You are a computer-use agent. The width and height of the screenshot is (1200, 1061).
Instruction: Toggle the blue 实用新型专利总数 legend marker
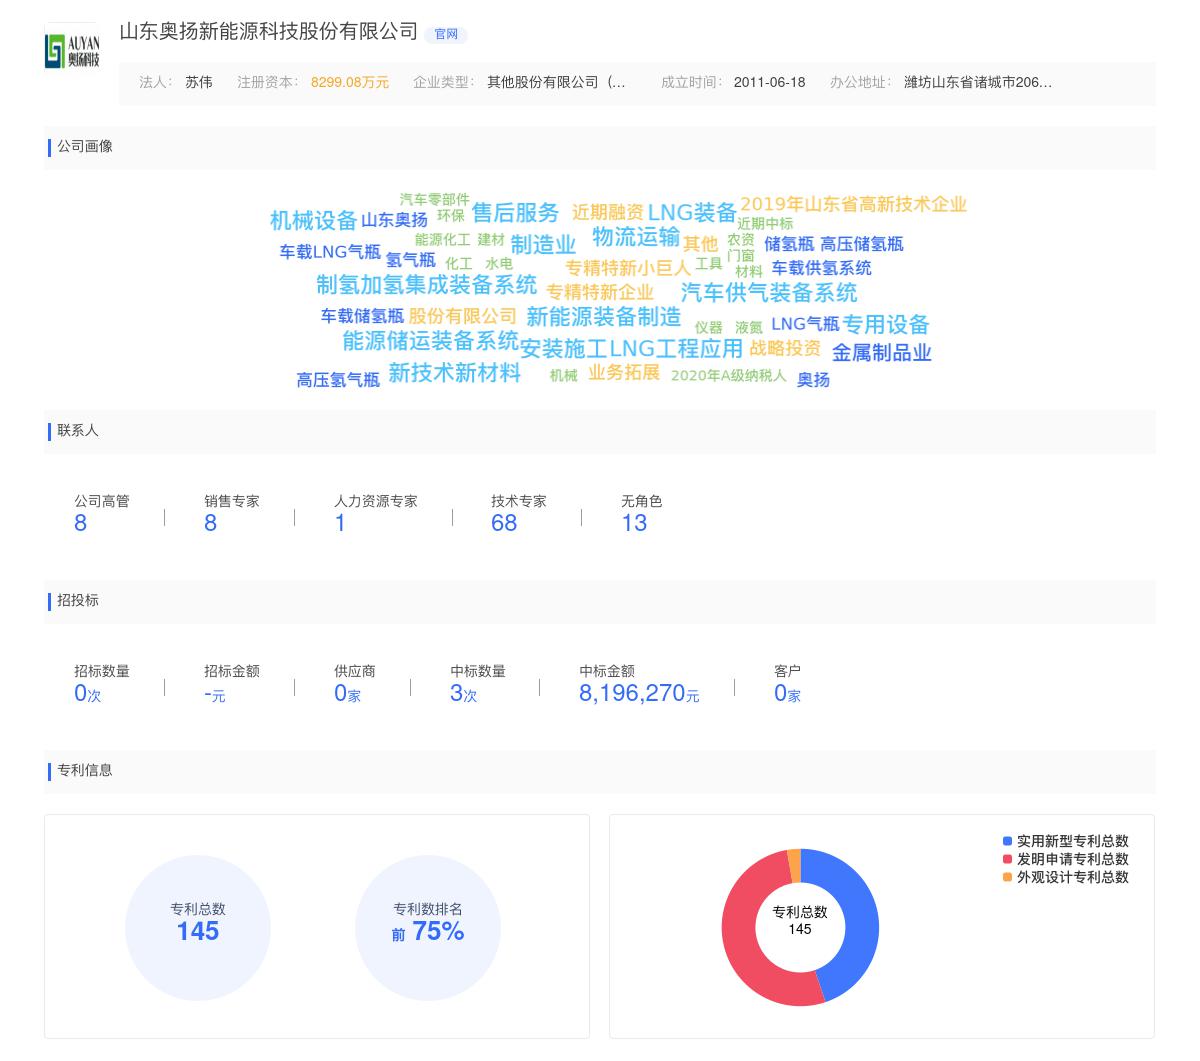click(x=1007, y=841)
